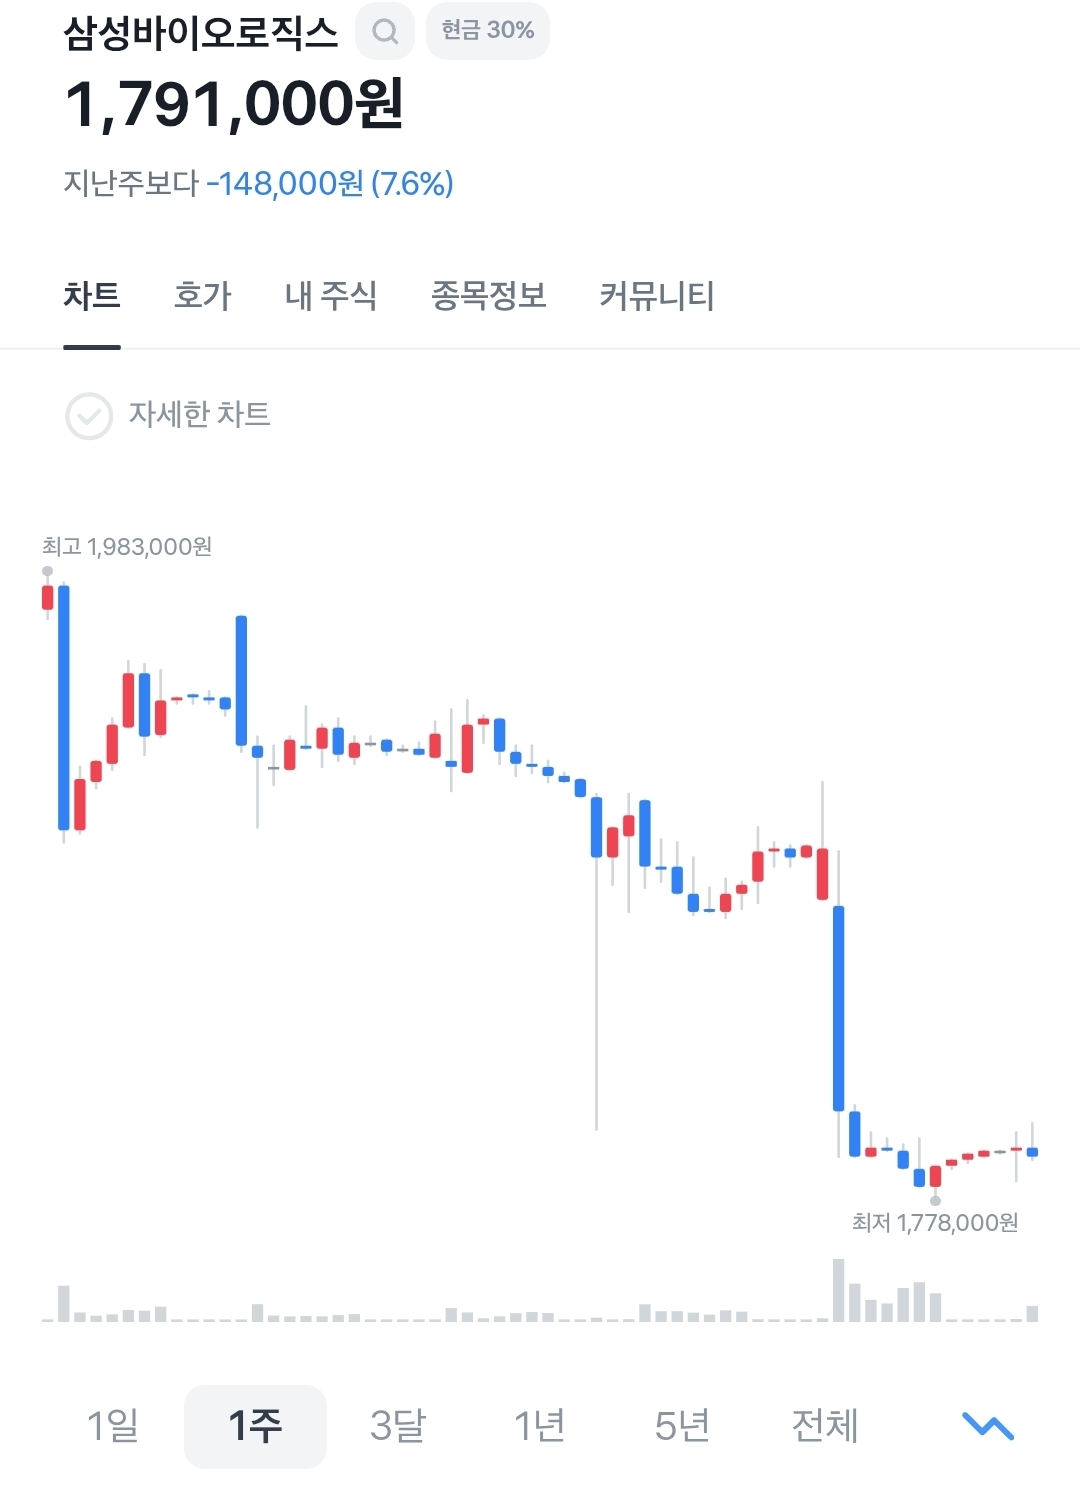Go to the 커뮤니티 tab
This screenshot has height=1505, width=1080.
(x=656, y=296)
